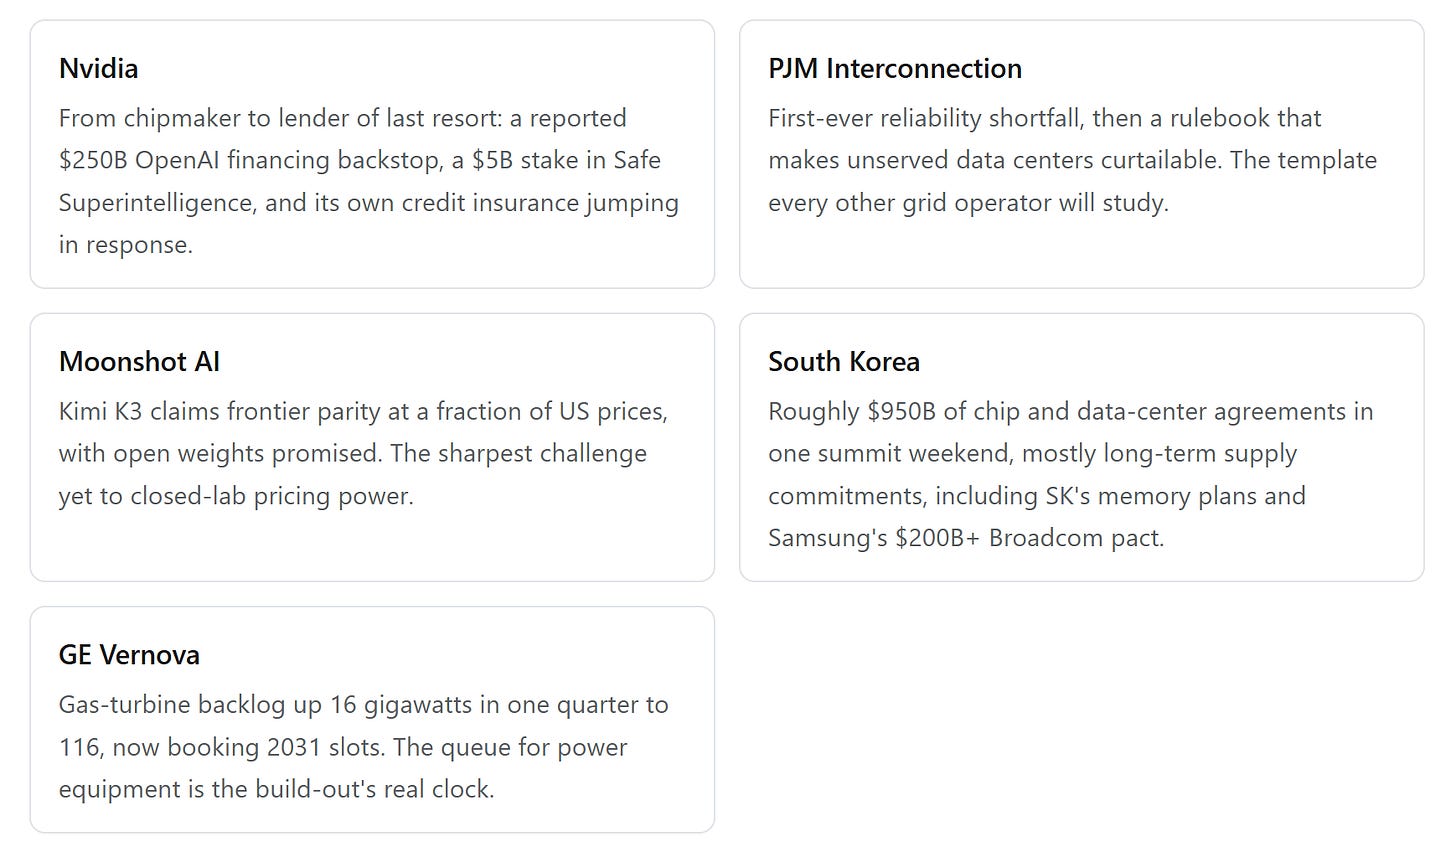The height and width of the screenshot is (852, 1456).
Task: Click 'Samsung's $200B+ Broadcom pact' text
Action: [966, 538]
